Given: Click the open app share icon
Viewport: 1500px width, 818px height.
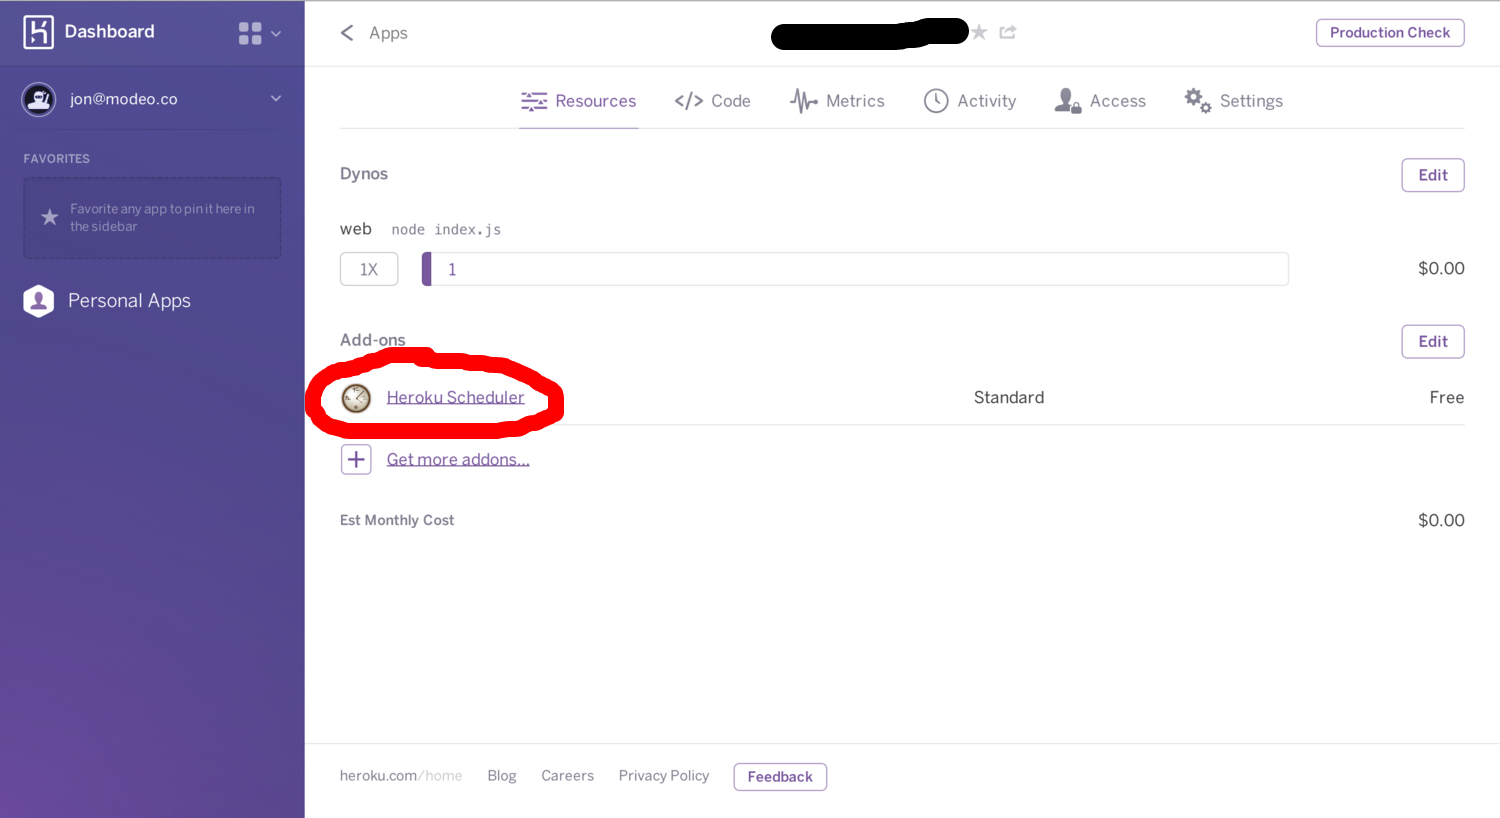Looking at the screenshot, I should click(x=1008, y=32).
